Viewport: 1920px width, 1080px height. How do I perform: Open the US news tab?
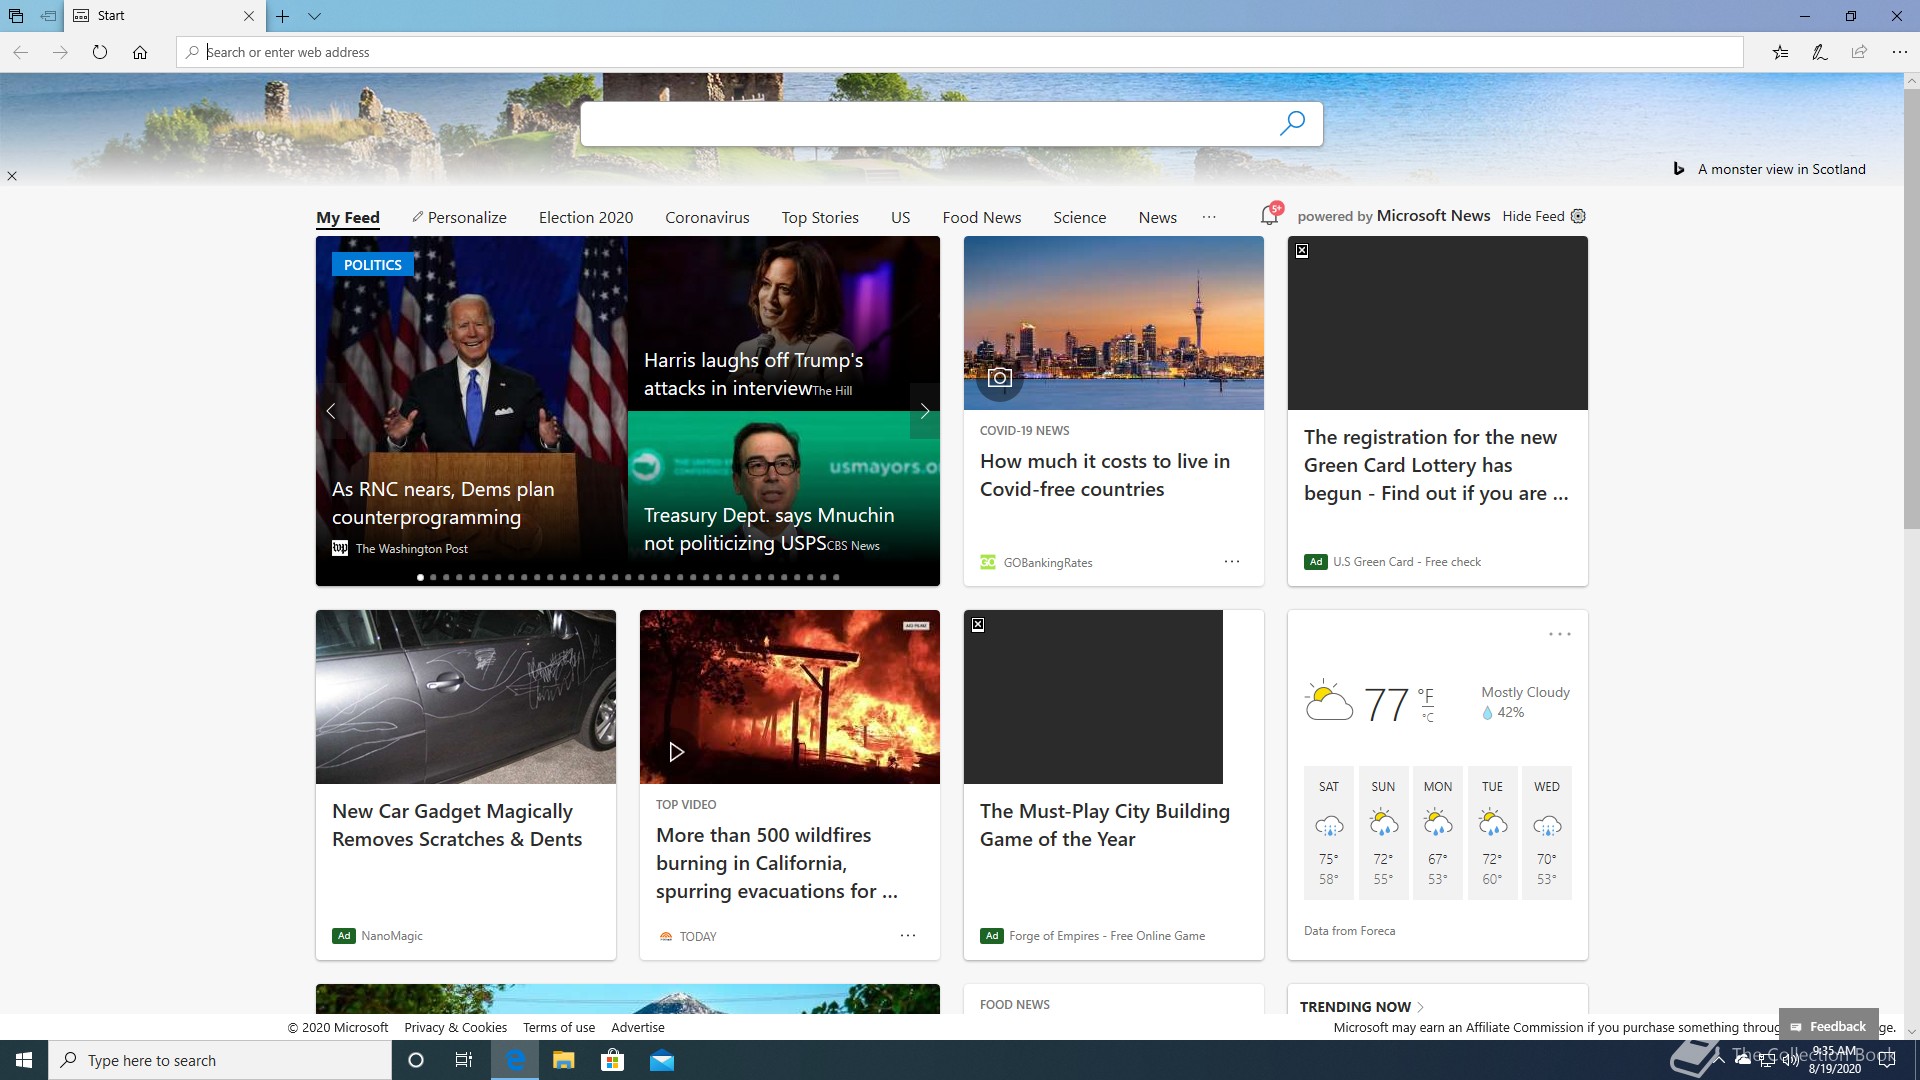(x=900, y=217)
